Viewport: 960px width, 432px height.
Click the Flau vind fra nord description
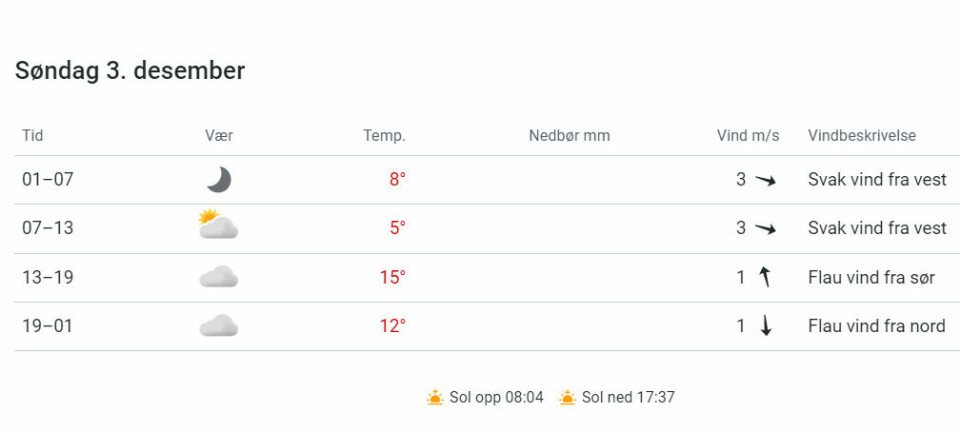[x=876, y=326]
